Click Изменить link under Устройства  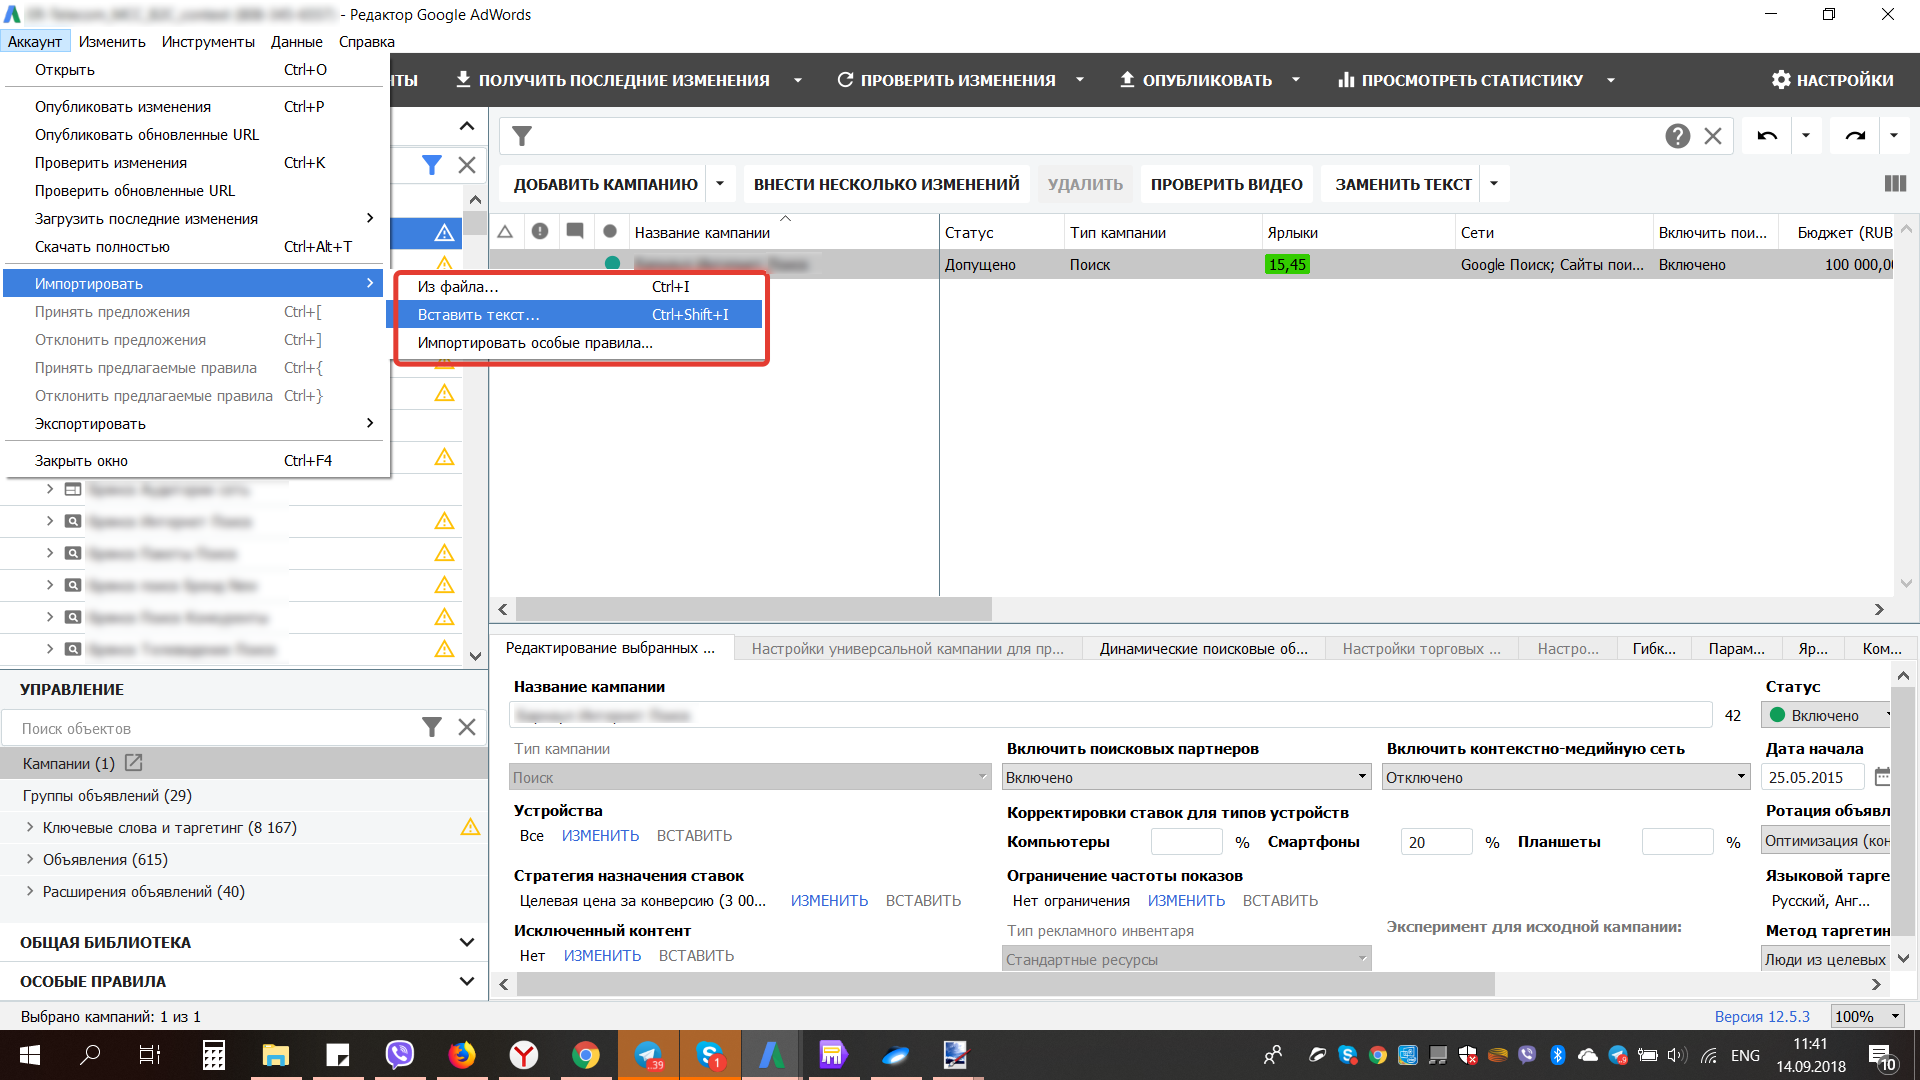[x=600, y=835]
